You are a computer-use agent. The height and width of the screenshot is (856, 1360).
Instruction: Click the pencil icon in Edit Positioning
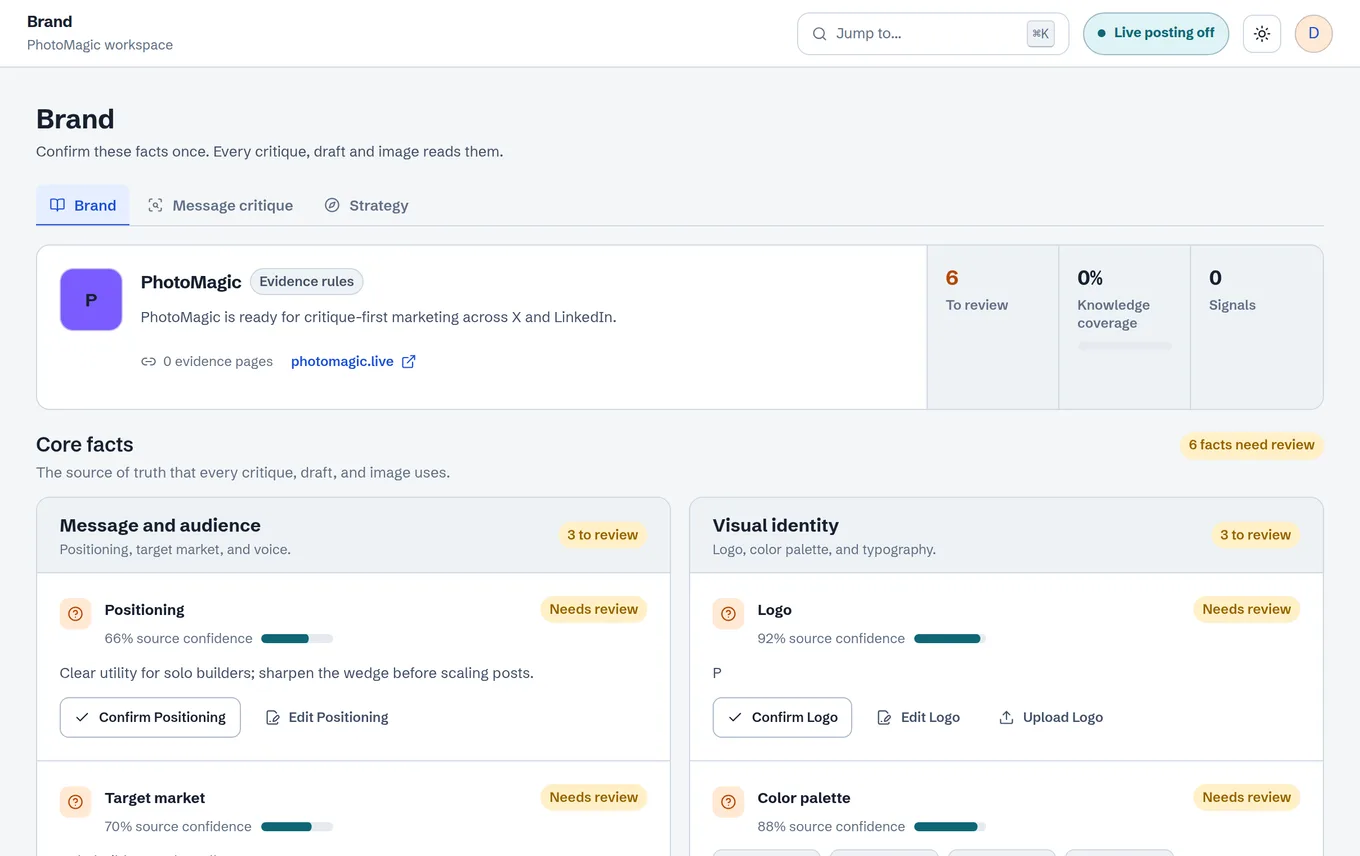272,717
